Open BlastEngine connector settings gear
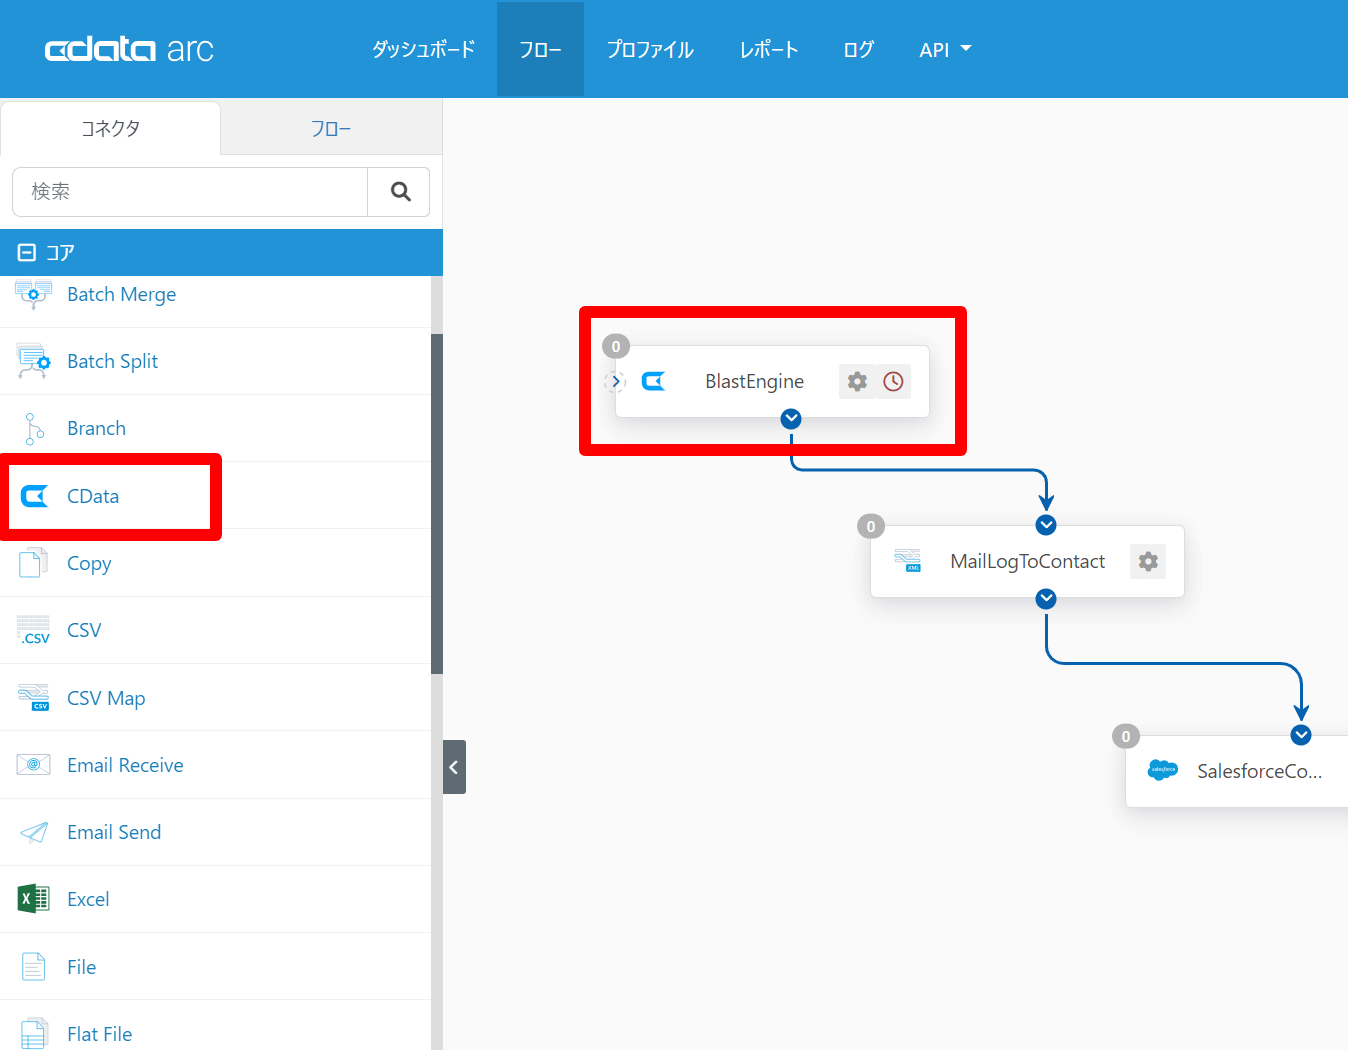Viewport: 1348px width, 1050px height. pyautogui.click(x=857, y=381)
